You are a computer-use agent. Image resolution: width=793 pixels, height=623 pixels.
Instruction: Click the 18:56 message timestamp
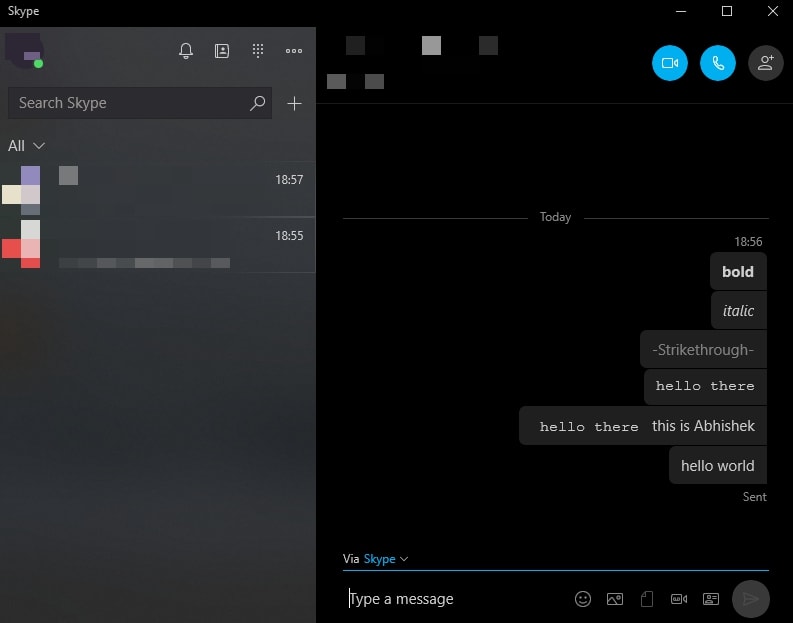[748, 242]
